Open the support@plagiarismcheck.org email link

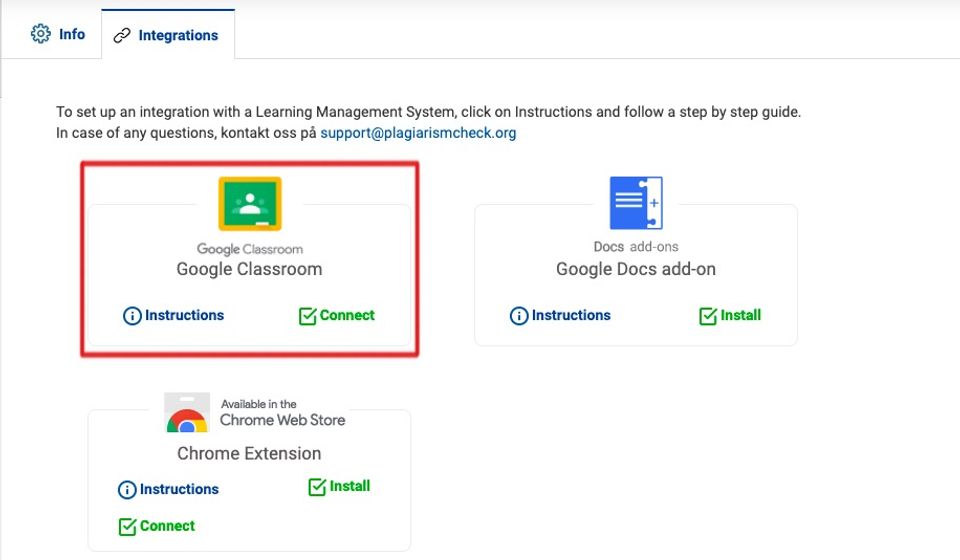coord(418,132)
